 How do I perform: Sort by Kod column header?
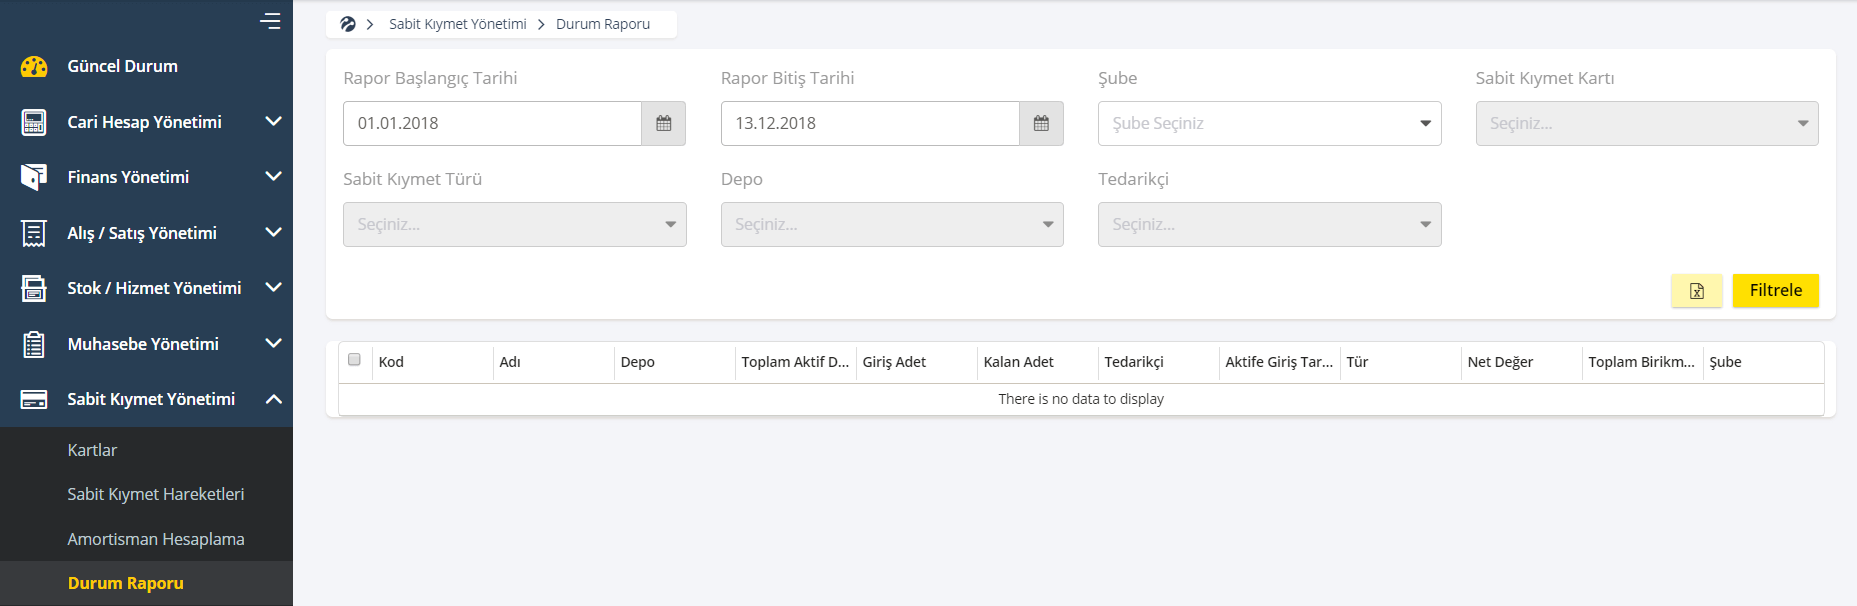click(432, 362)
